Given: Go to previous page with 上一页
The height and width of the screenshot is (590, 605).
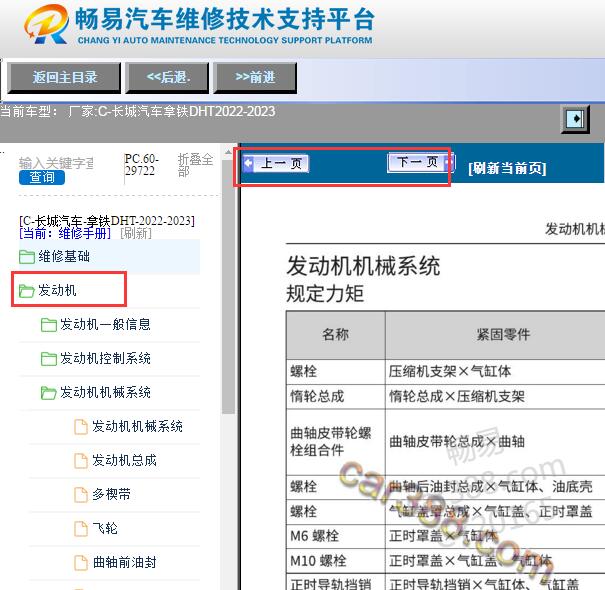Looking at the screenshot, I should coord(276,164).
